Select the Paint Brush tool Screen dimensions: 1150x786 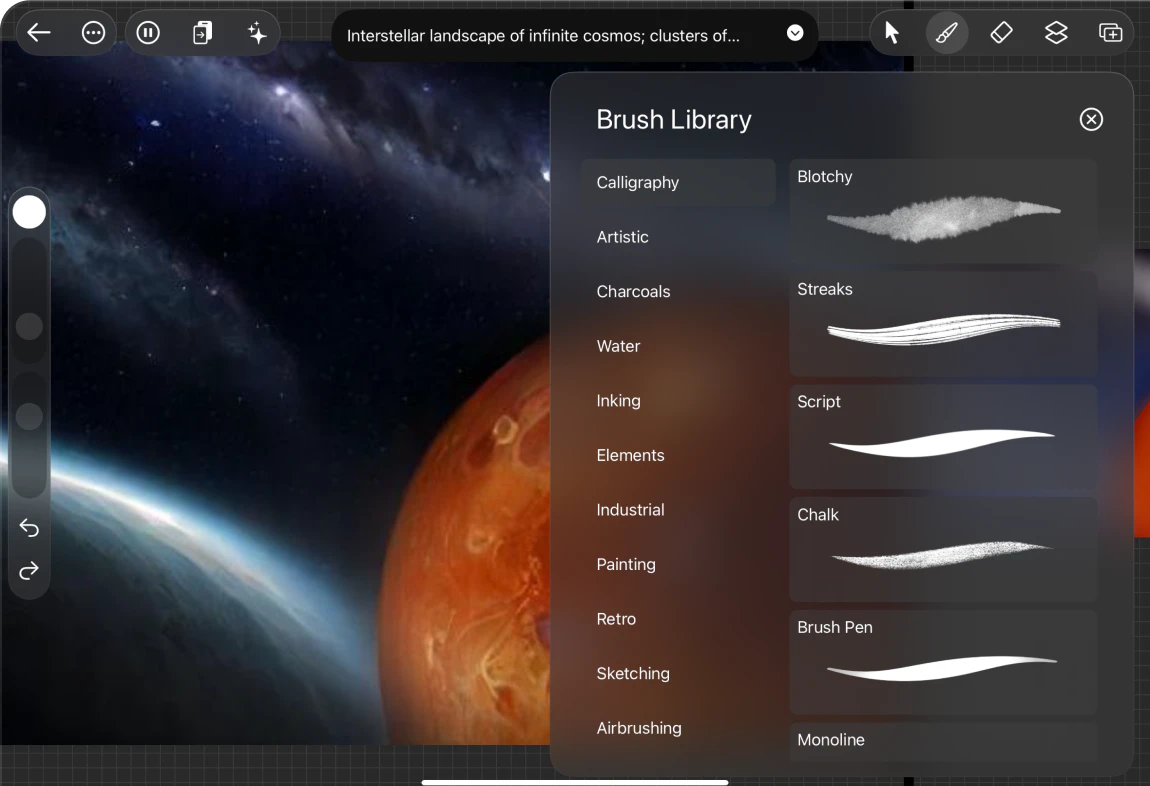click(x=946, y=32)
